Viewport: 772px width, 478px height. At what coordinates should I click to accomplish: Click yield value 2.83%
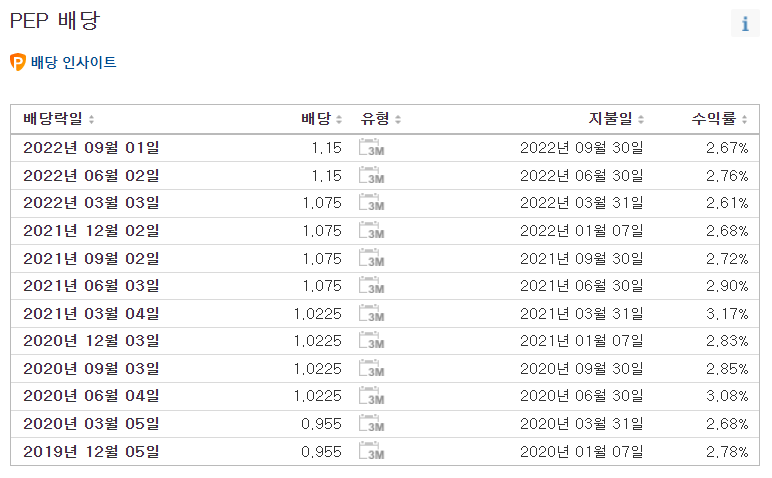[727, 341]
